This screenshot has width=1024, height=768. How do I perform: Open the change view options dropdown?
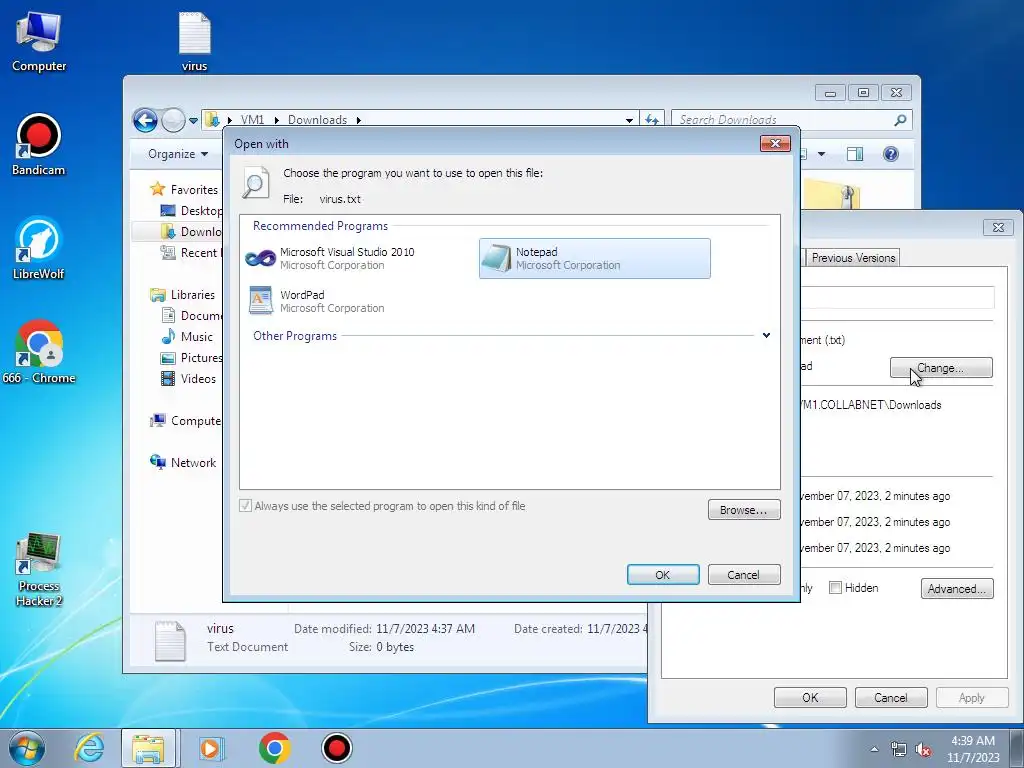(x=822, y=154)
